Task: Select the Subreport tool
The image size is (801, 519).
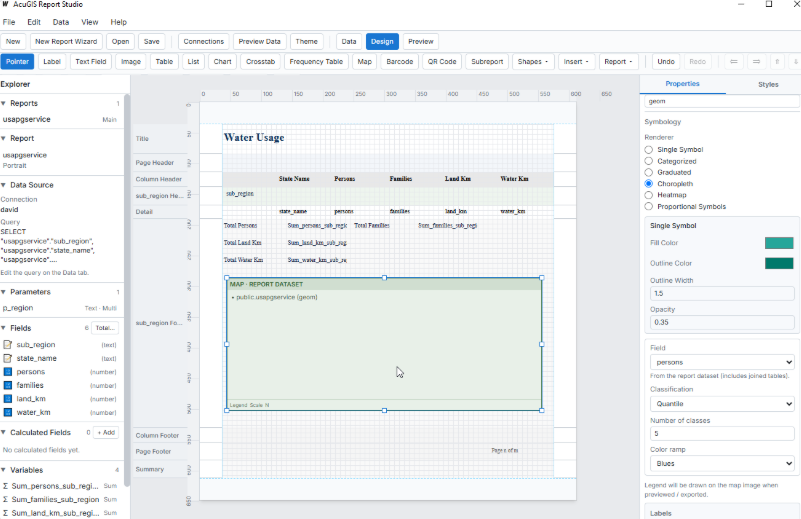Action: 487,61
